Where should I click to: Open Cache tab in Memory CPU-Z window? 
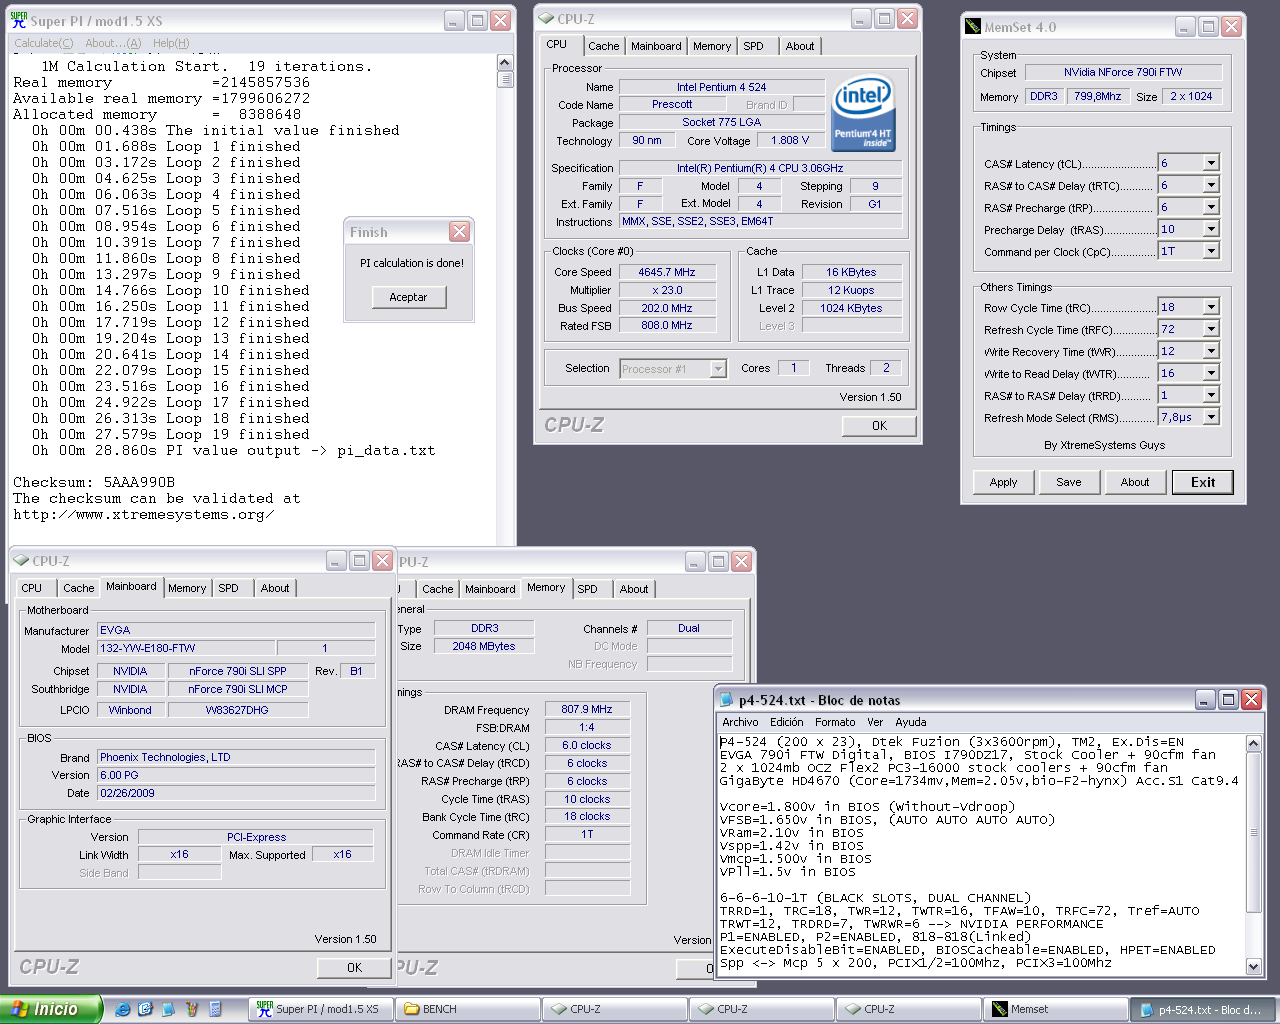click(x=437, y=589)
